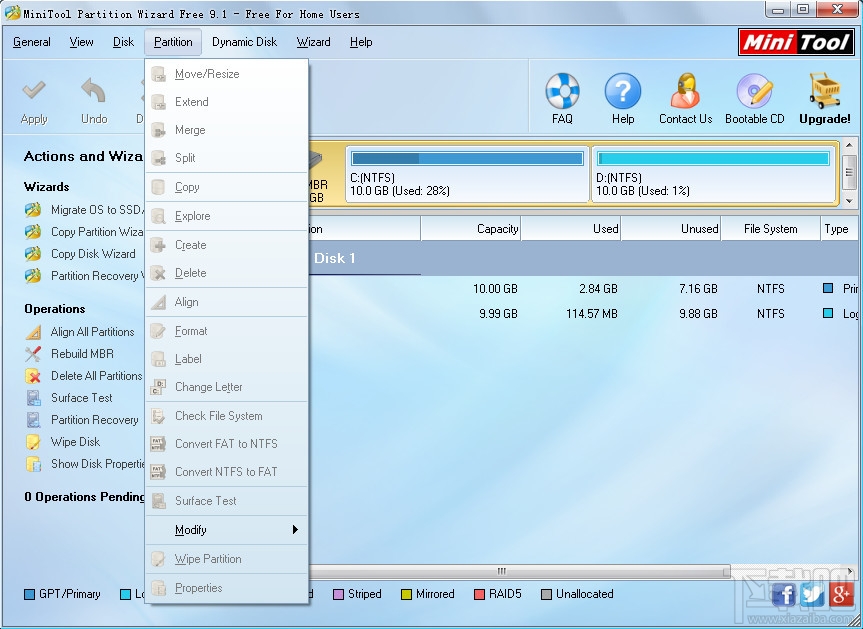The height and width of the screenshot is (629, 863).
Task: Click the Twitter icon in the corner
Action: point(813,593)
